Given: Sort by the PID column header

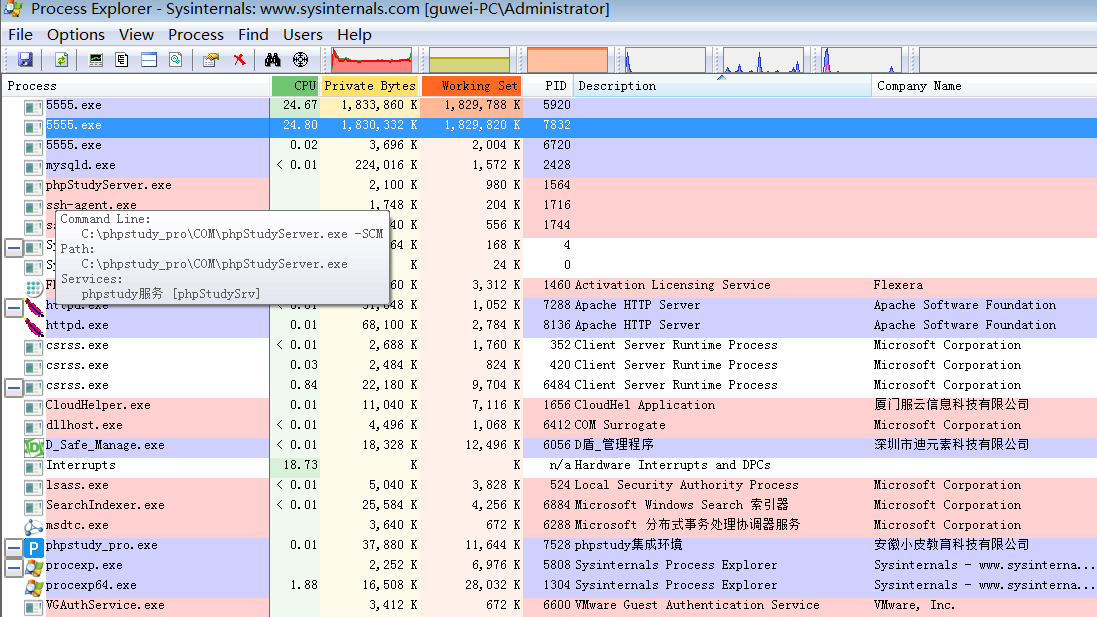Looking at the screenshot, I should pyautogui.click(x=548, y=86).
